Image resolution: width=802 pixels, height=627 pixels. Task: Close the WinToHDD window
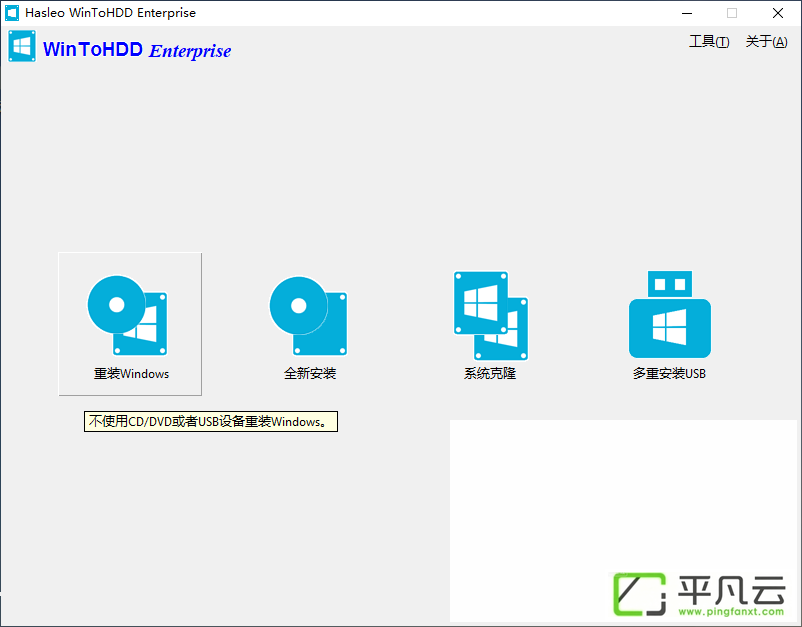tap(778, 13)
